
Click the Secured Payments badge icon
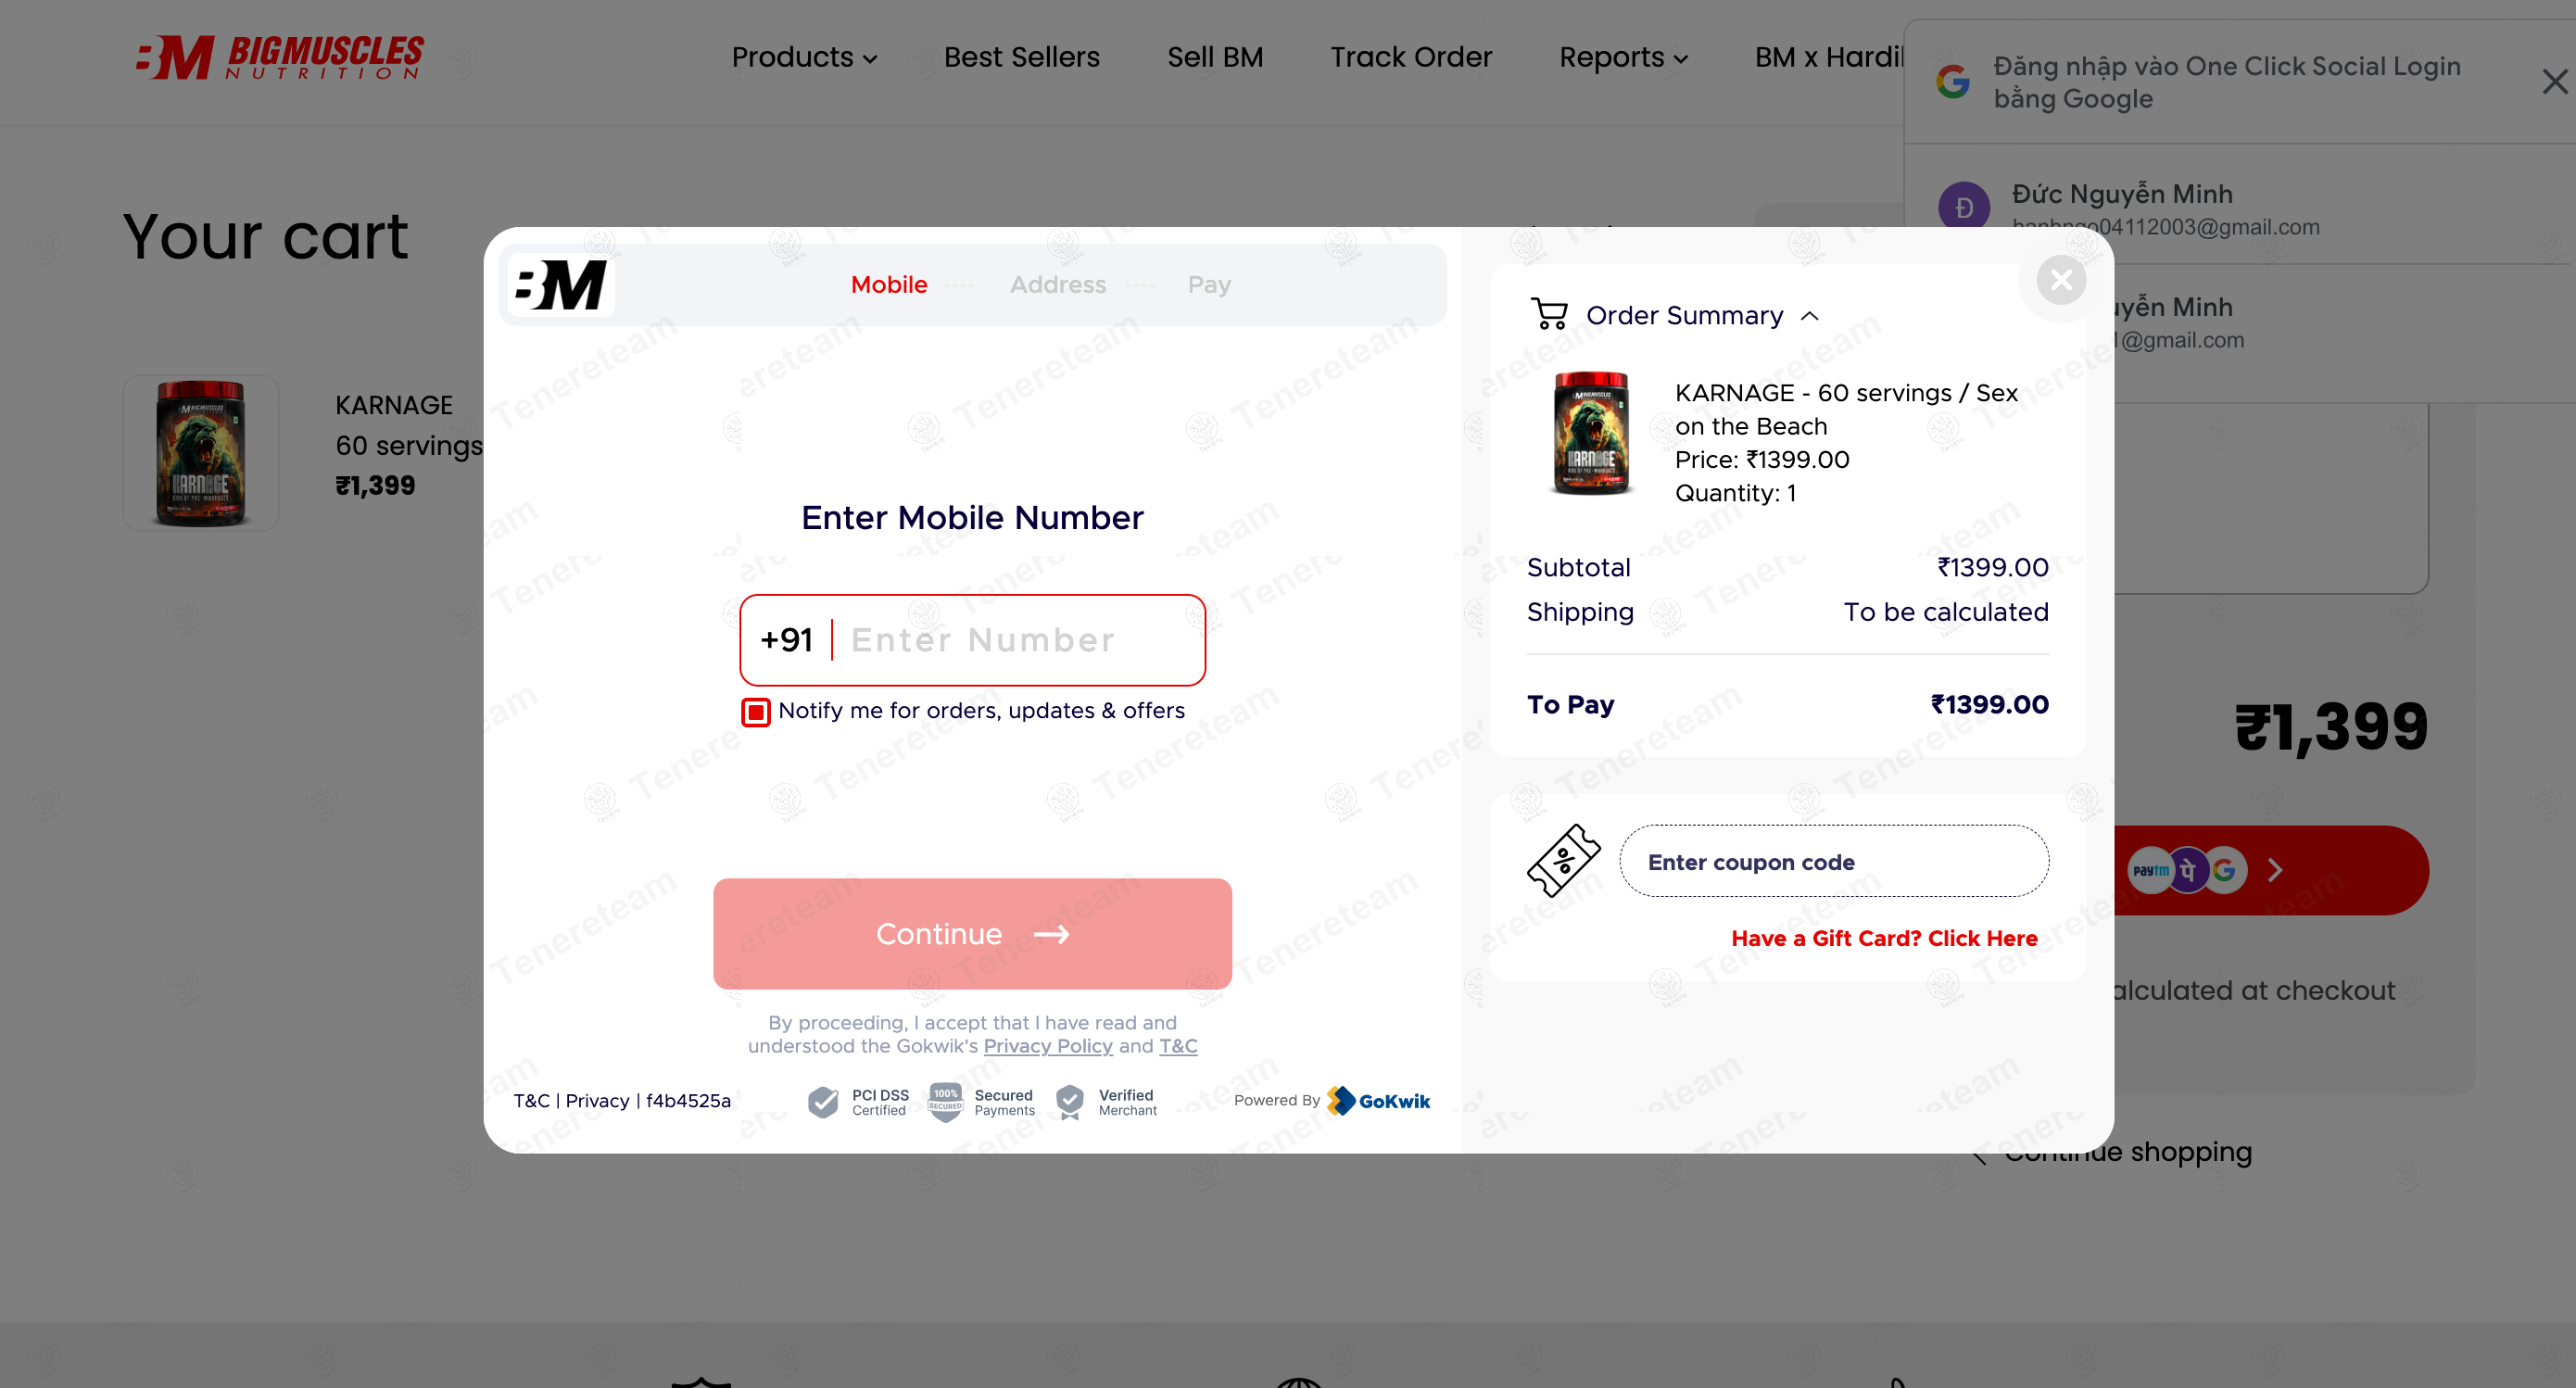coord(945,1102)
